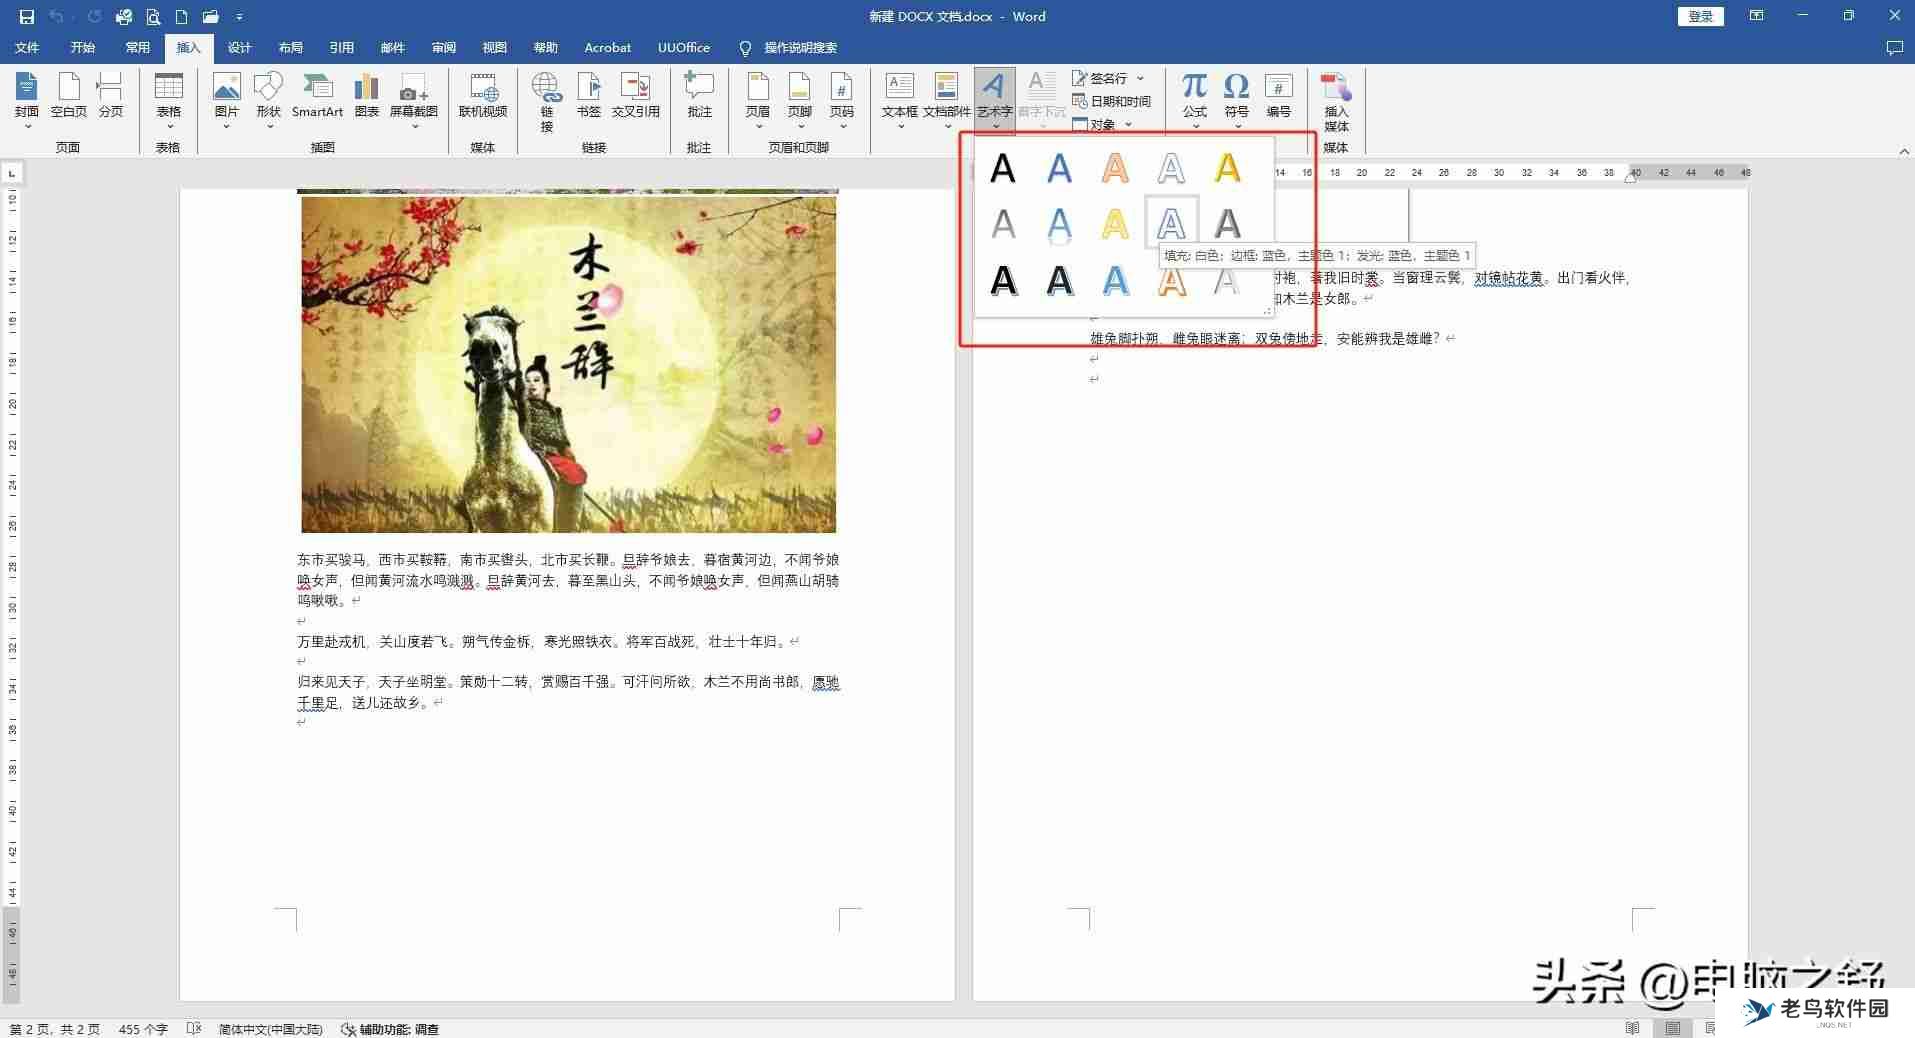The height and width of the screenshot is (1038, 1915).
Task: Toggle the WordArt (艺术字) gallery button
Action: click(x=995, y=101)
